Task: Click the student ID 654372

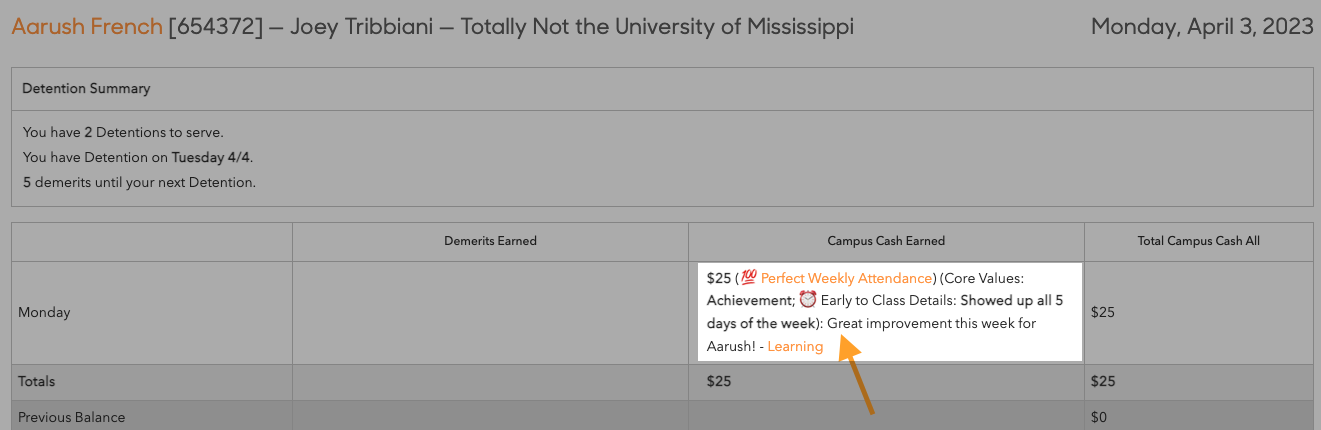Action: [x=216, y=27]
